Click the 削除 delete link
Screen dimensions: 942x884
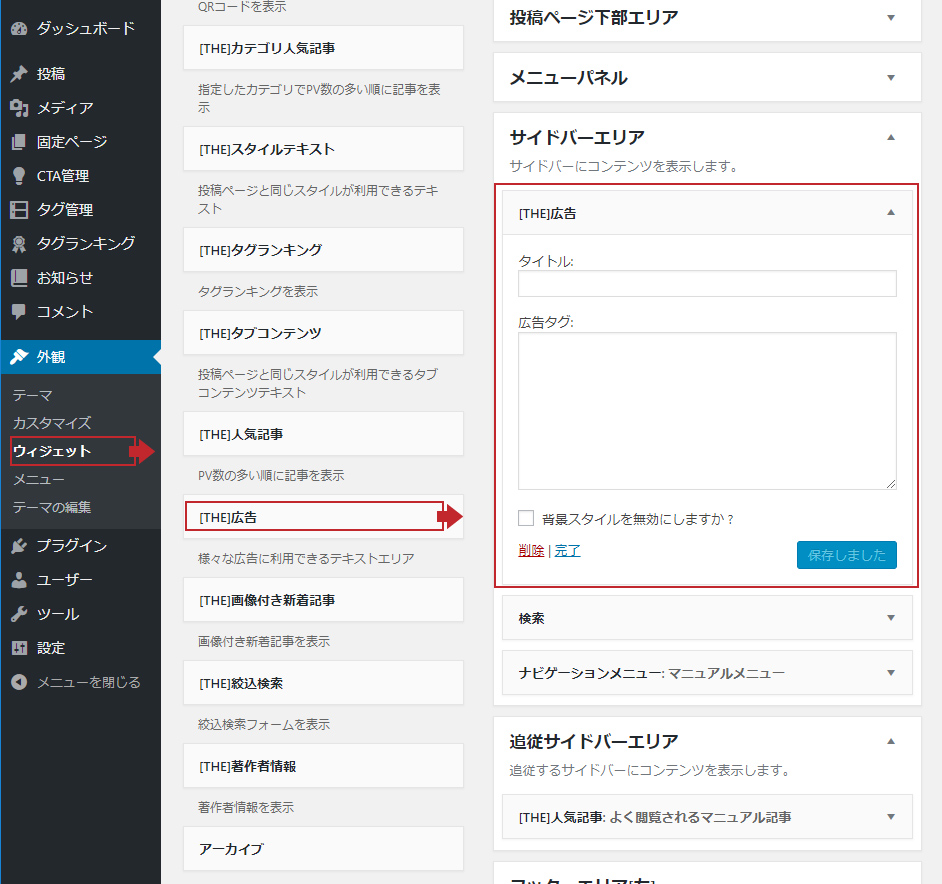(531, 551)
